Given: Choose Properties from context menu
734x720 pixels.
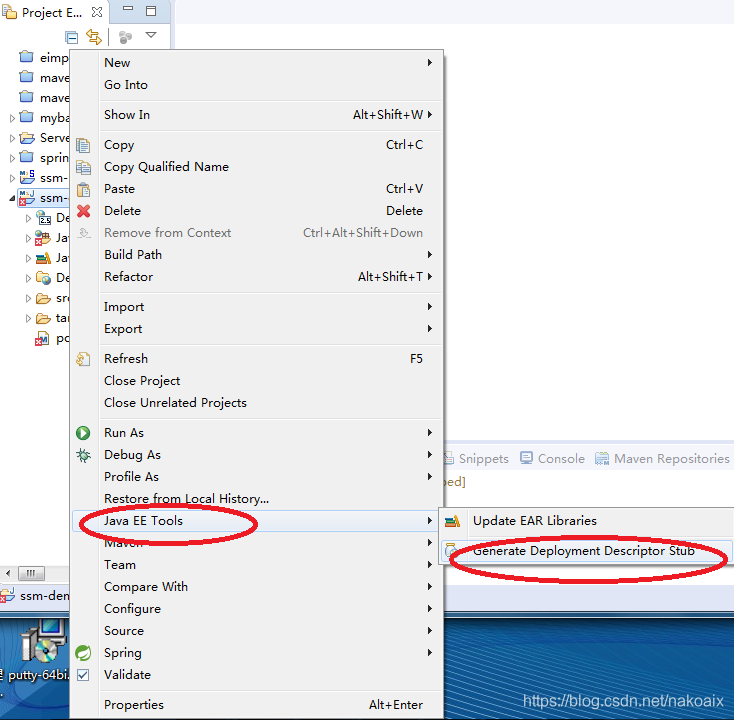Looking at the screenshot, I should 257,705.
